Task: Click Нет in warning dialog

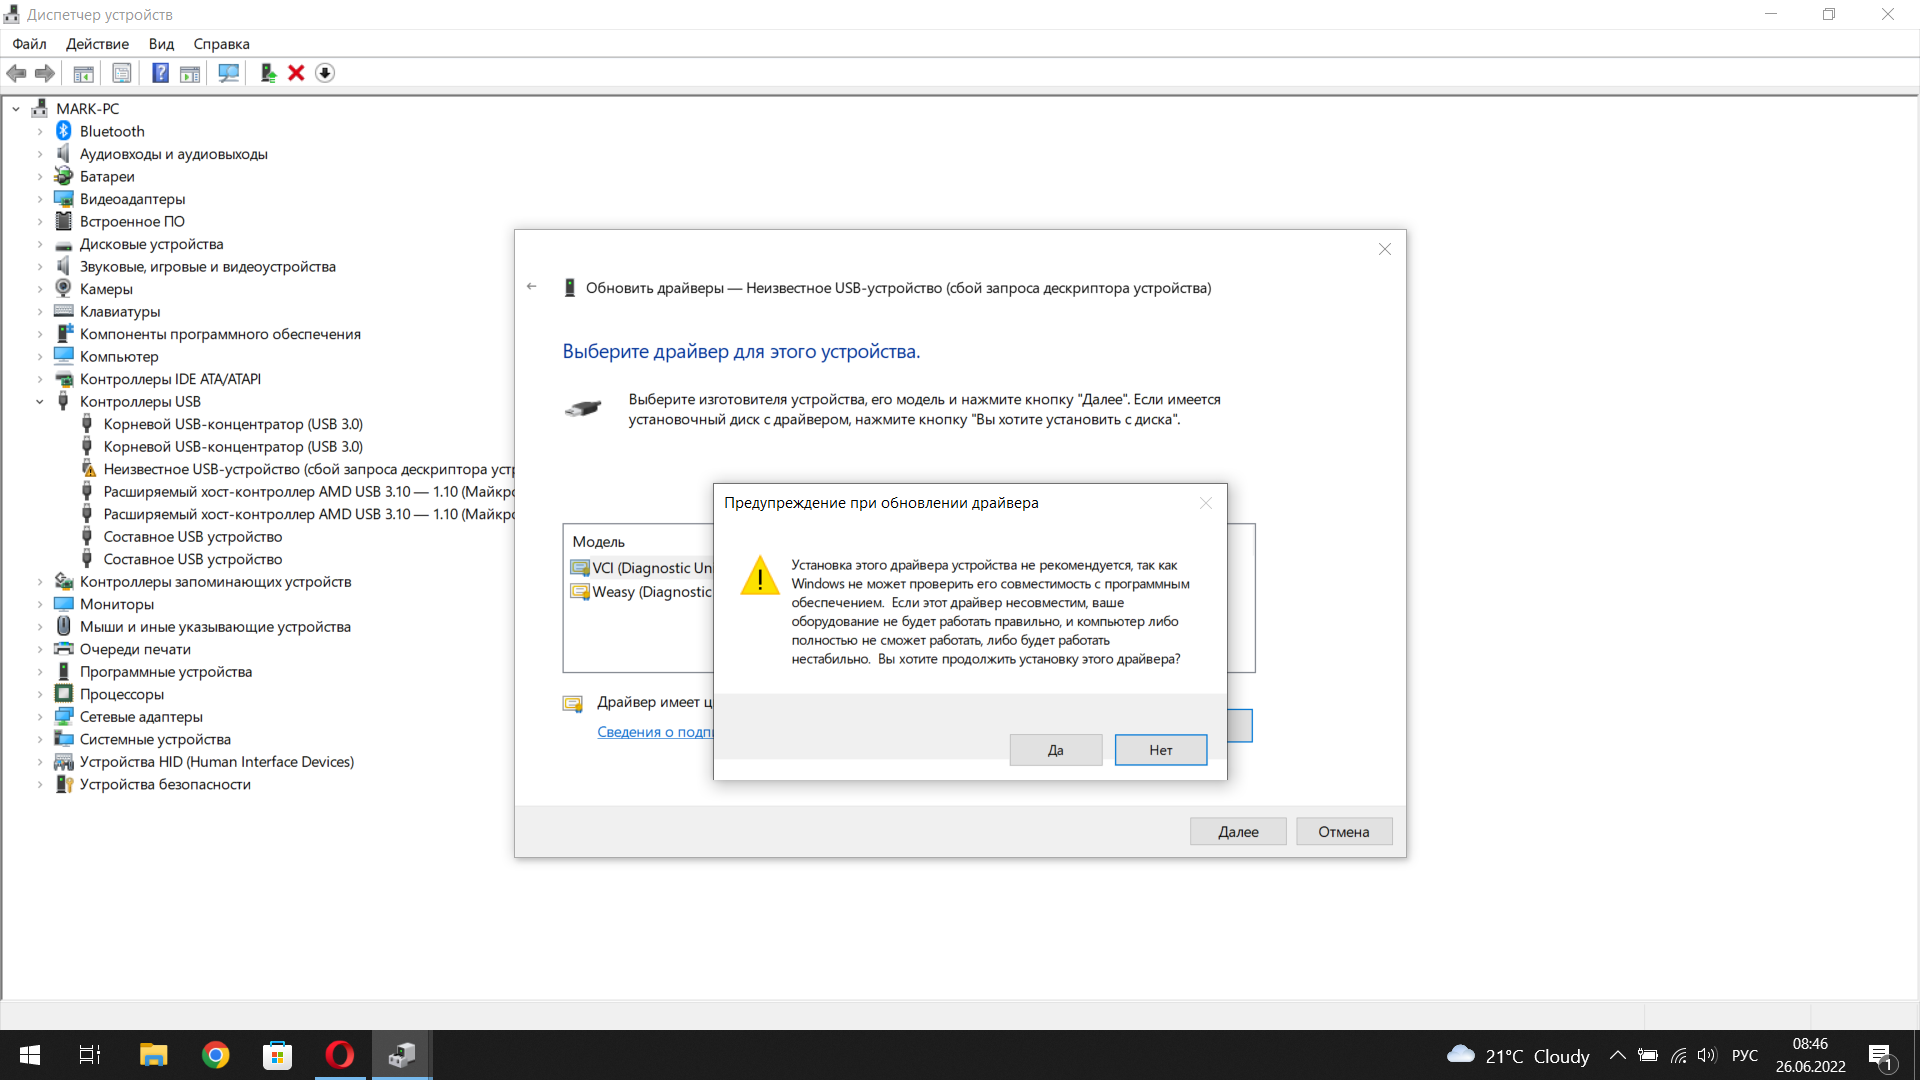Action: pos(1160,750)
